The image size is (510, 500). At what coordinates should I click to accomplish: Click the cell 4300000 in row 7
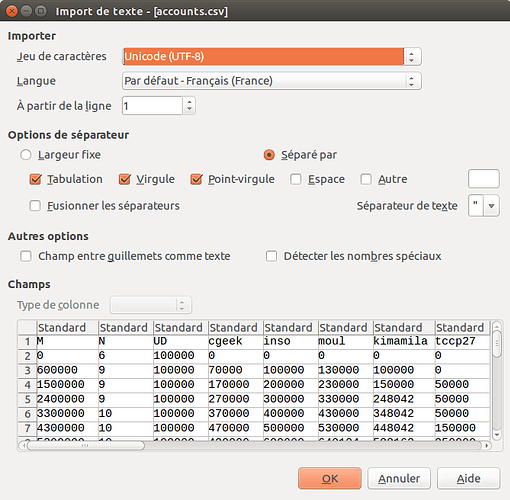click(67, 428)
